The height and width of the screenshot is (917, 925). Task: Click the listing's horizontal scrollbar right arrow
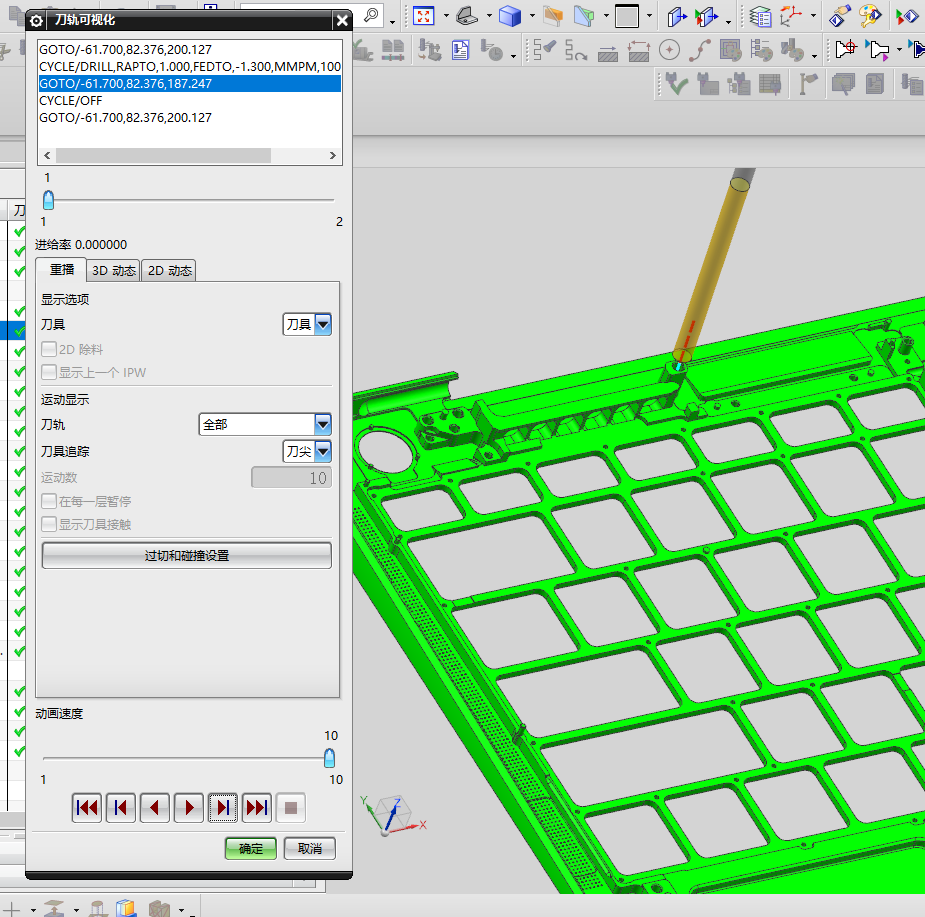[x=333, y=155]
